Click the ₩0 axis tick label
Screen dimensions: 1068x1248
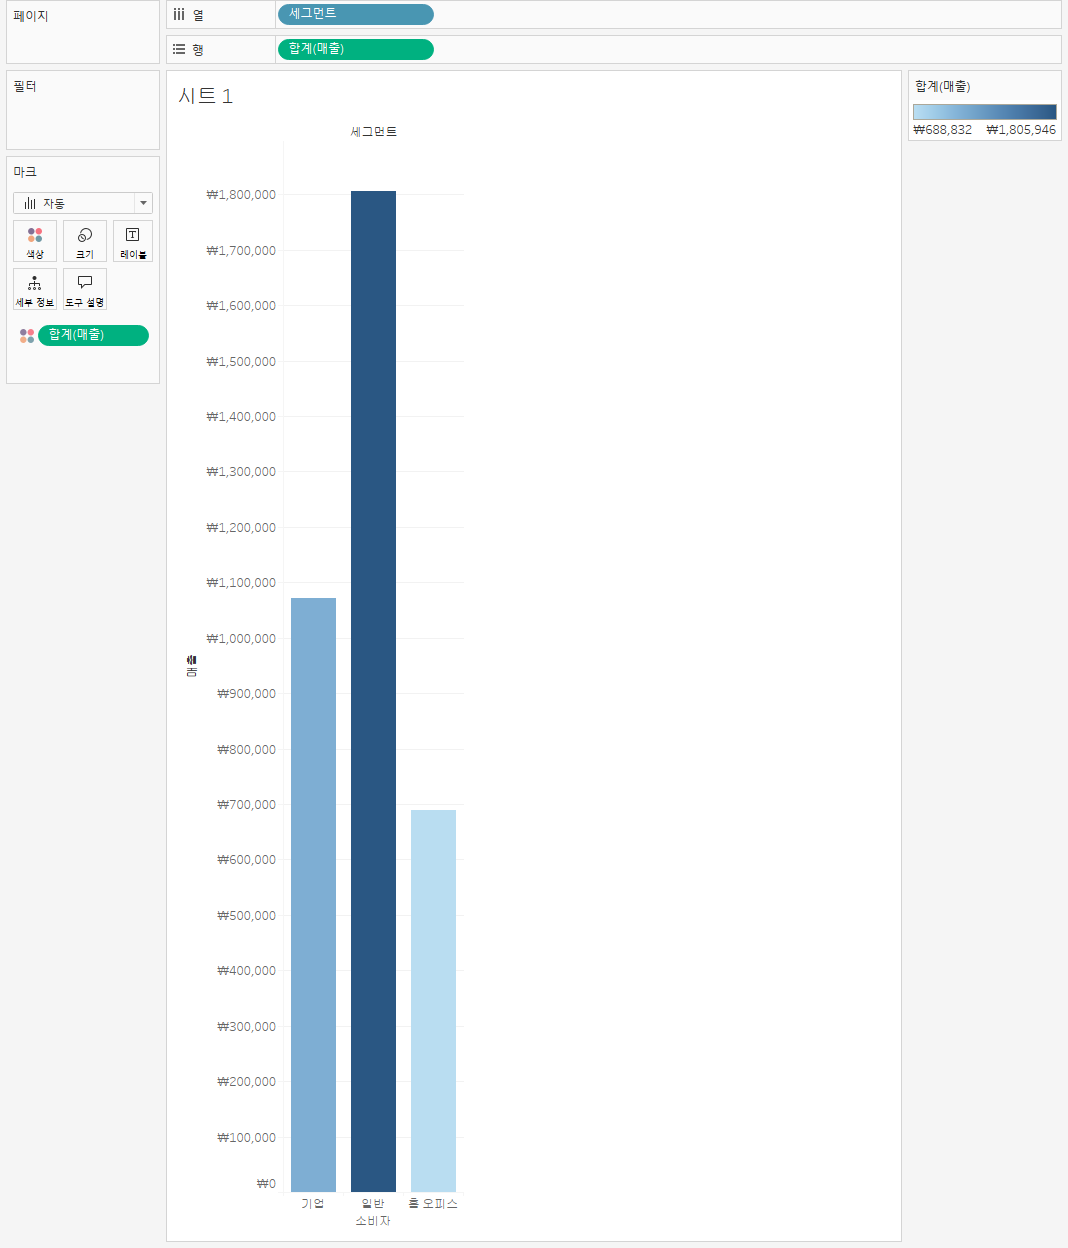click(266, 1184)
